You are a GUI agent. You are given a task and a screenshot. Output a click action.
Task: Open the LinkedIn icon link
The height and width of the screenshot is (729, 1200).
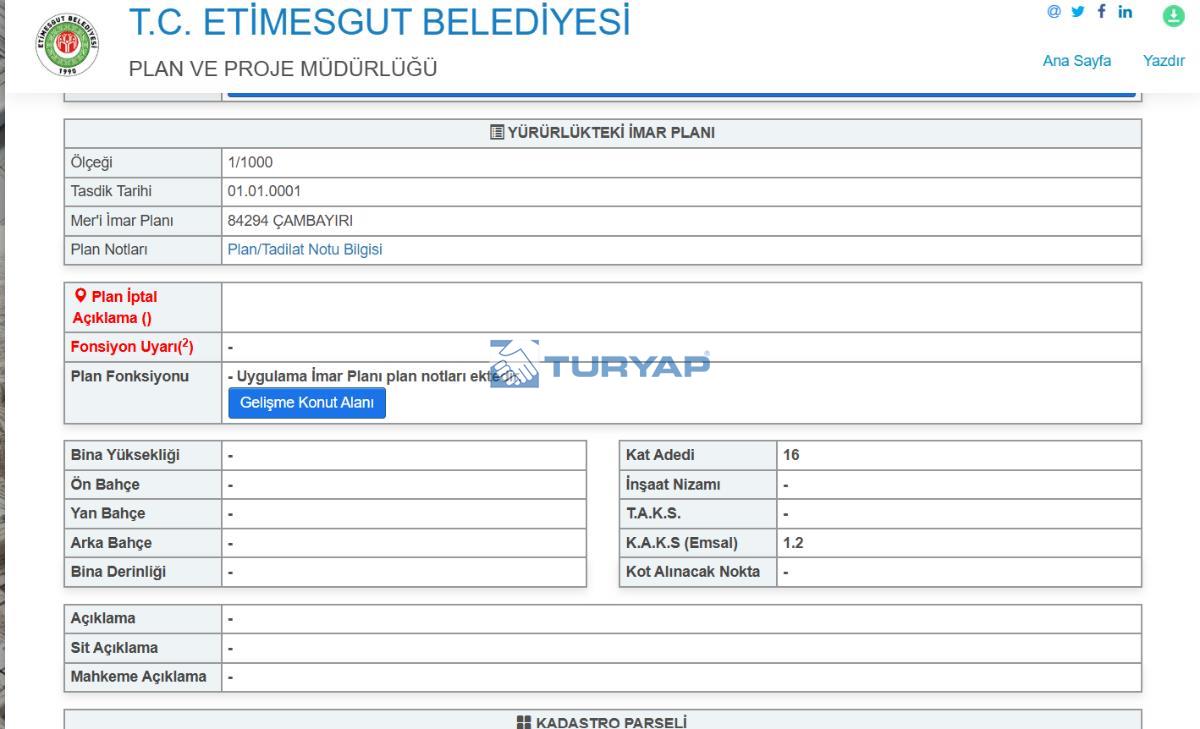coord(1125,12)
